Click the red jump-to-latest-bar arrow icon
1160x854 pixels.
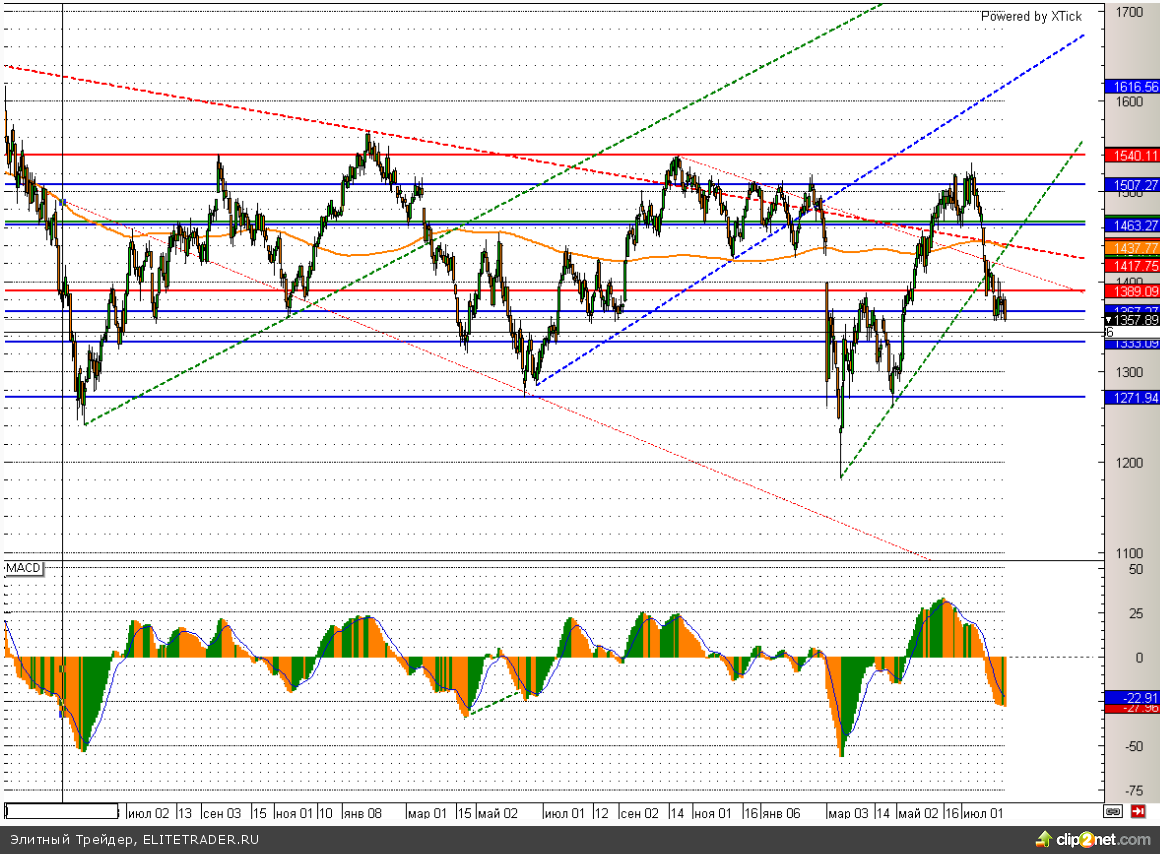pos(1138,812)
